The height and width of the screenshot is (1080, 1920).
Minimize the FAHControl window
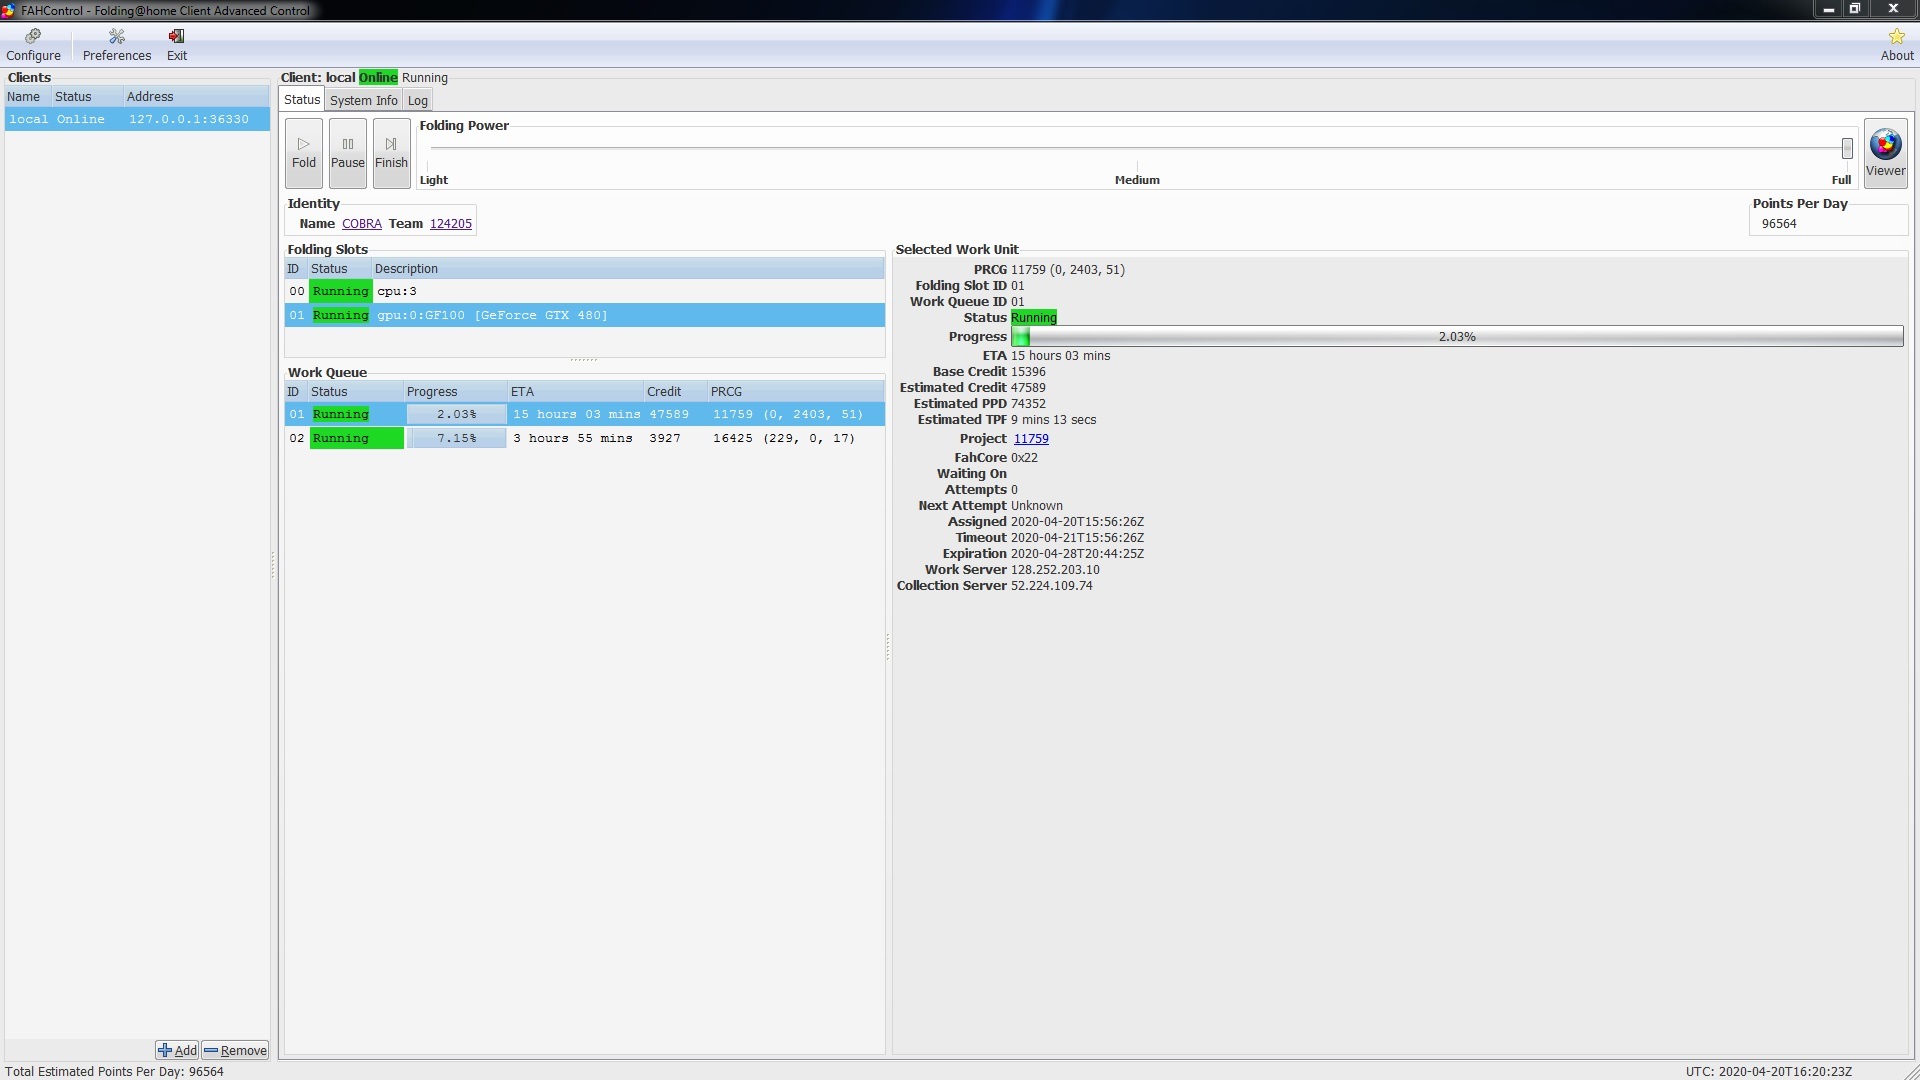[1828, 9]
